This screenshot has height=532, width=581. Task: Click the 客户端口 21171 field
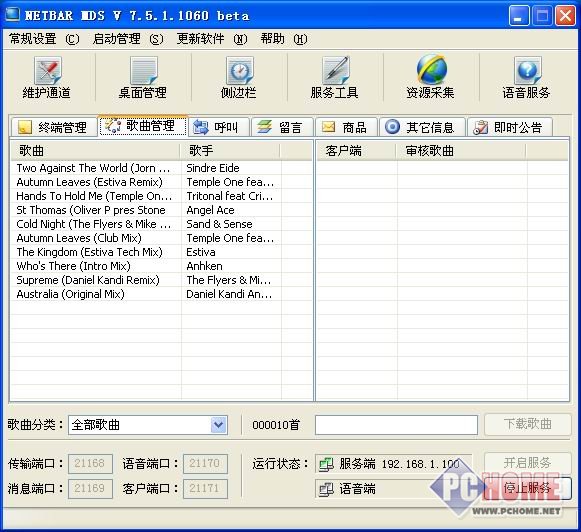click(x=205, y=489)
